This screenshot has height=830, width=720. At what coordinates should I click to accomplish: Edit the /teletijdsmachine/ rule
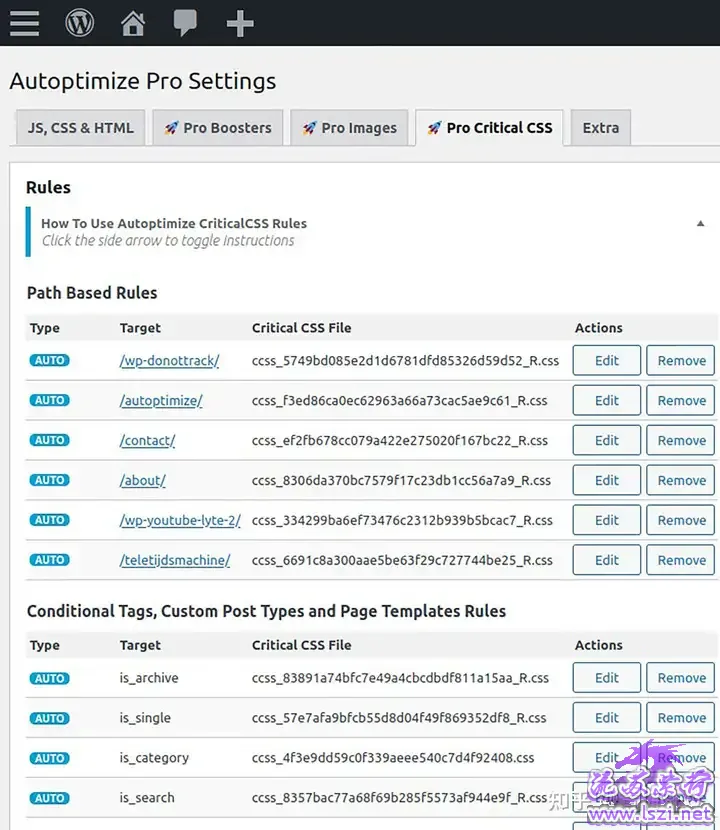607,560
